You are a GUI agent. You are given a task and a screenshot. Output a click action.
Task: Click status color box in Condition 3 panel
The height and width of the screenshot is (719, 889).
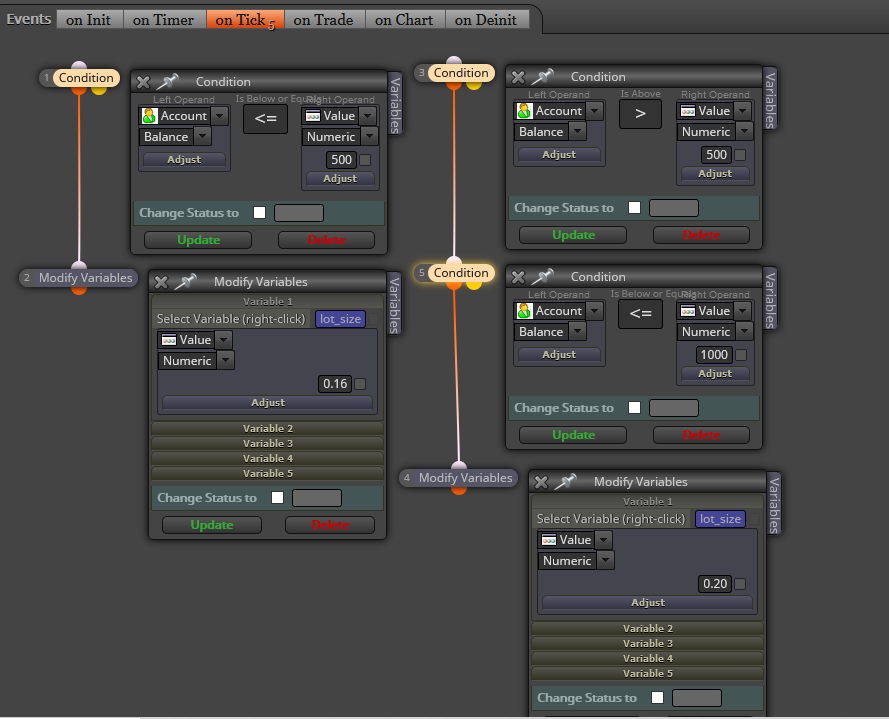[x=674, y=208]
